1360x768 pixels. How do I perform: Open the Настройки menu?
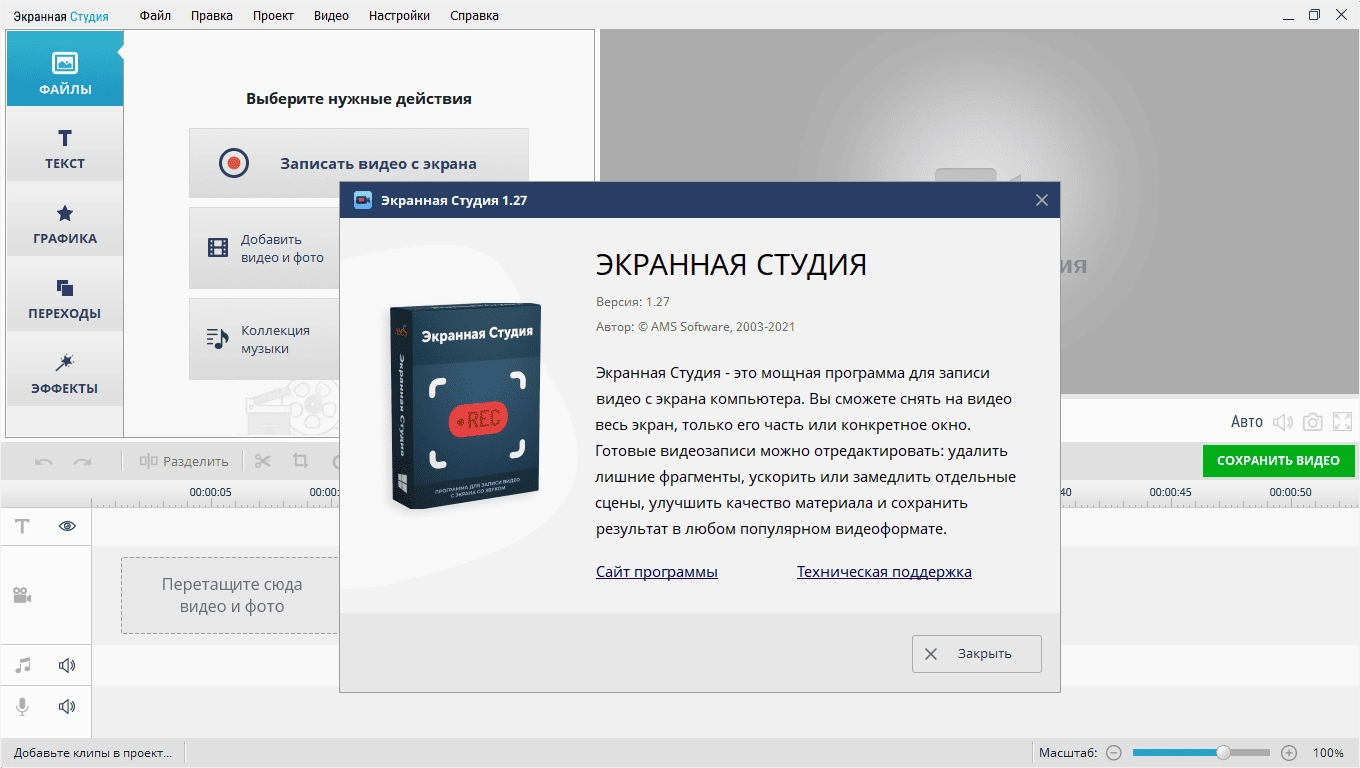(x=399, y=15)
